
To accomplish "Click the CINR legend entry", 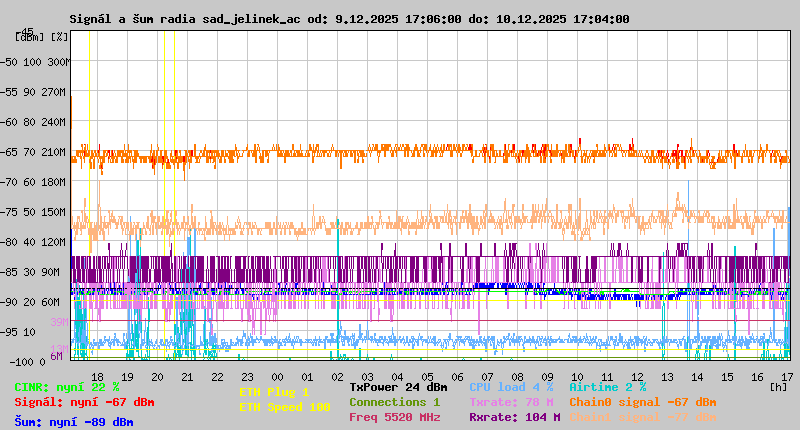I will pos(67,387).
